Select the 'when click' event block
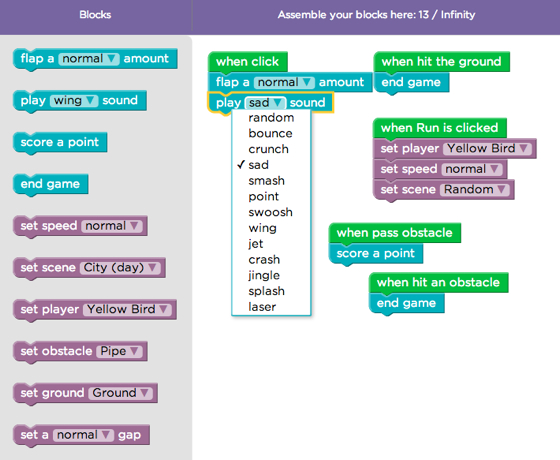560x460 pixels. 248,62
